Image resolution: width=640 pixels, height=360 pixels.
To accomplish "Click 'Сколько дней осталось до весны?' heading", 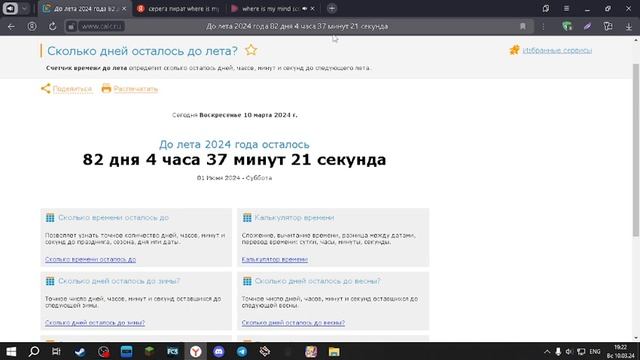I will coord(317,281).
